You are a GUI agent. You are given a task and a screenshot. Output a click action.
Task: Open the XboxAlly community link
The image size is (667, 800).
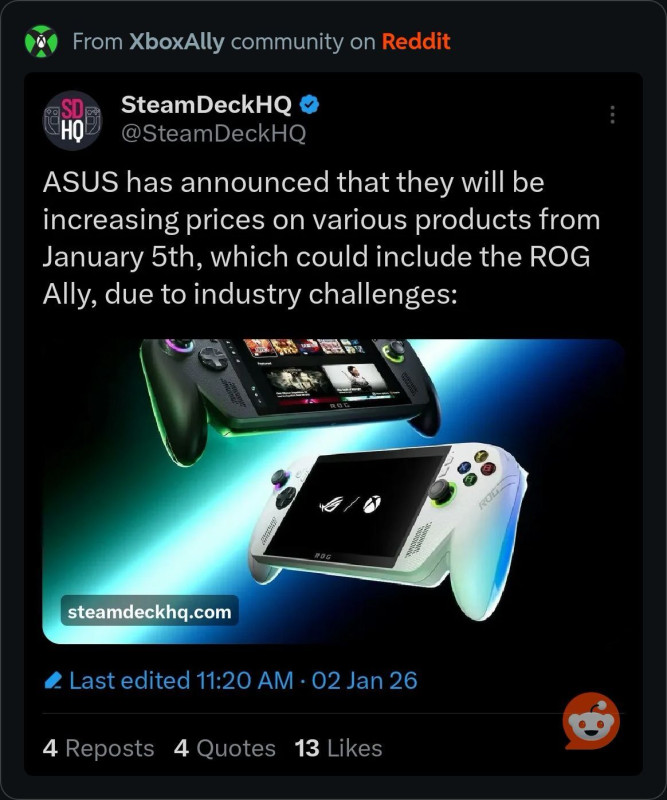coord(177,41)
